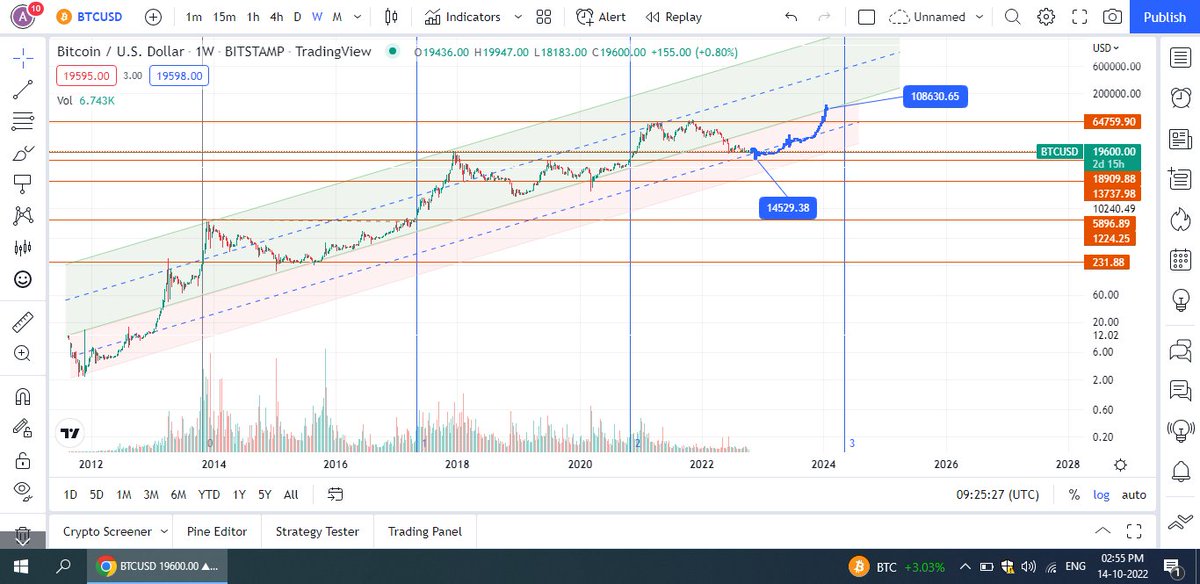The height and width of the screenshot is (584, 1200).
Task: Select the zoom-in magnifier tool
Action: [21, 353]
